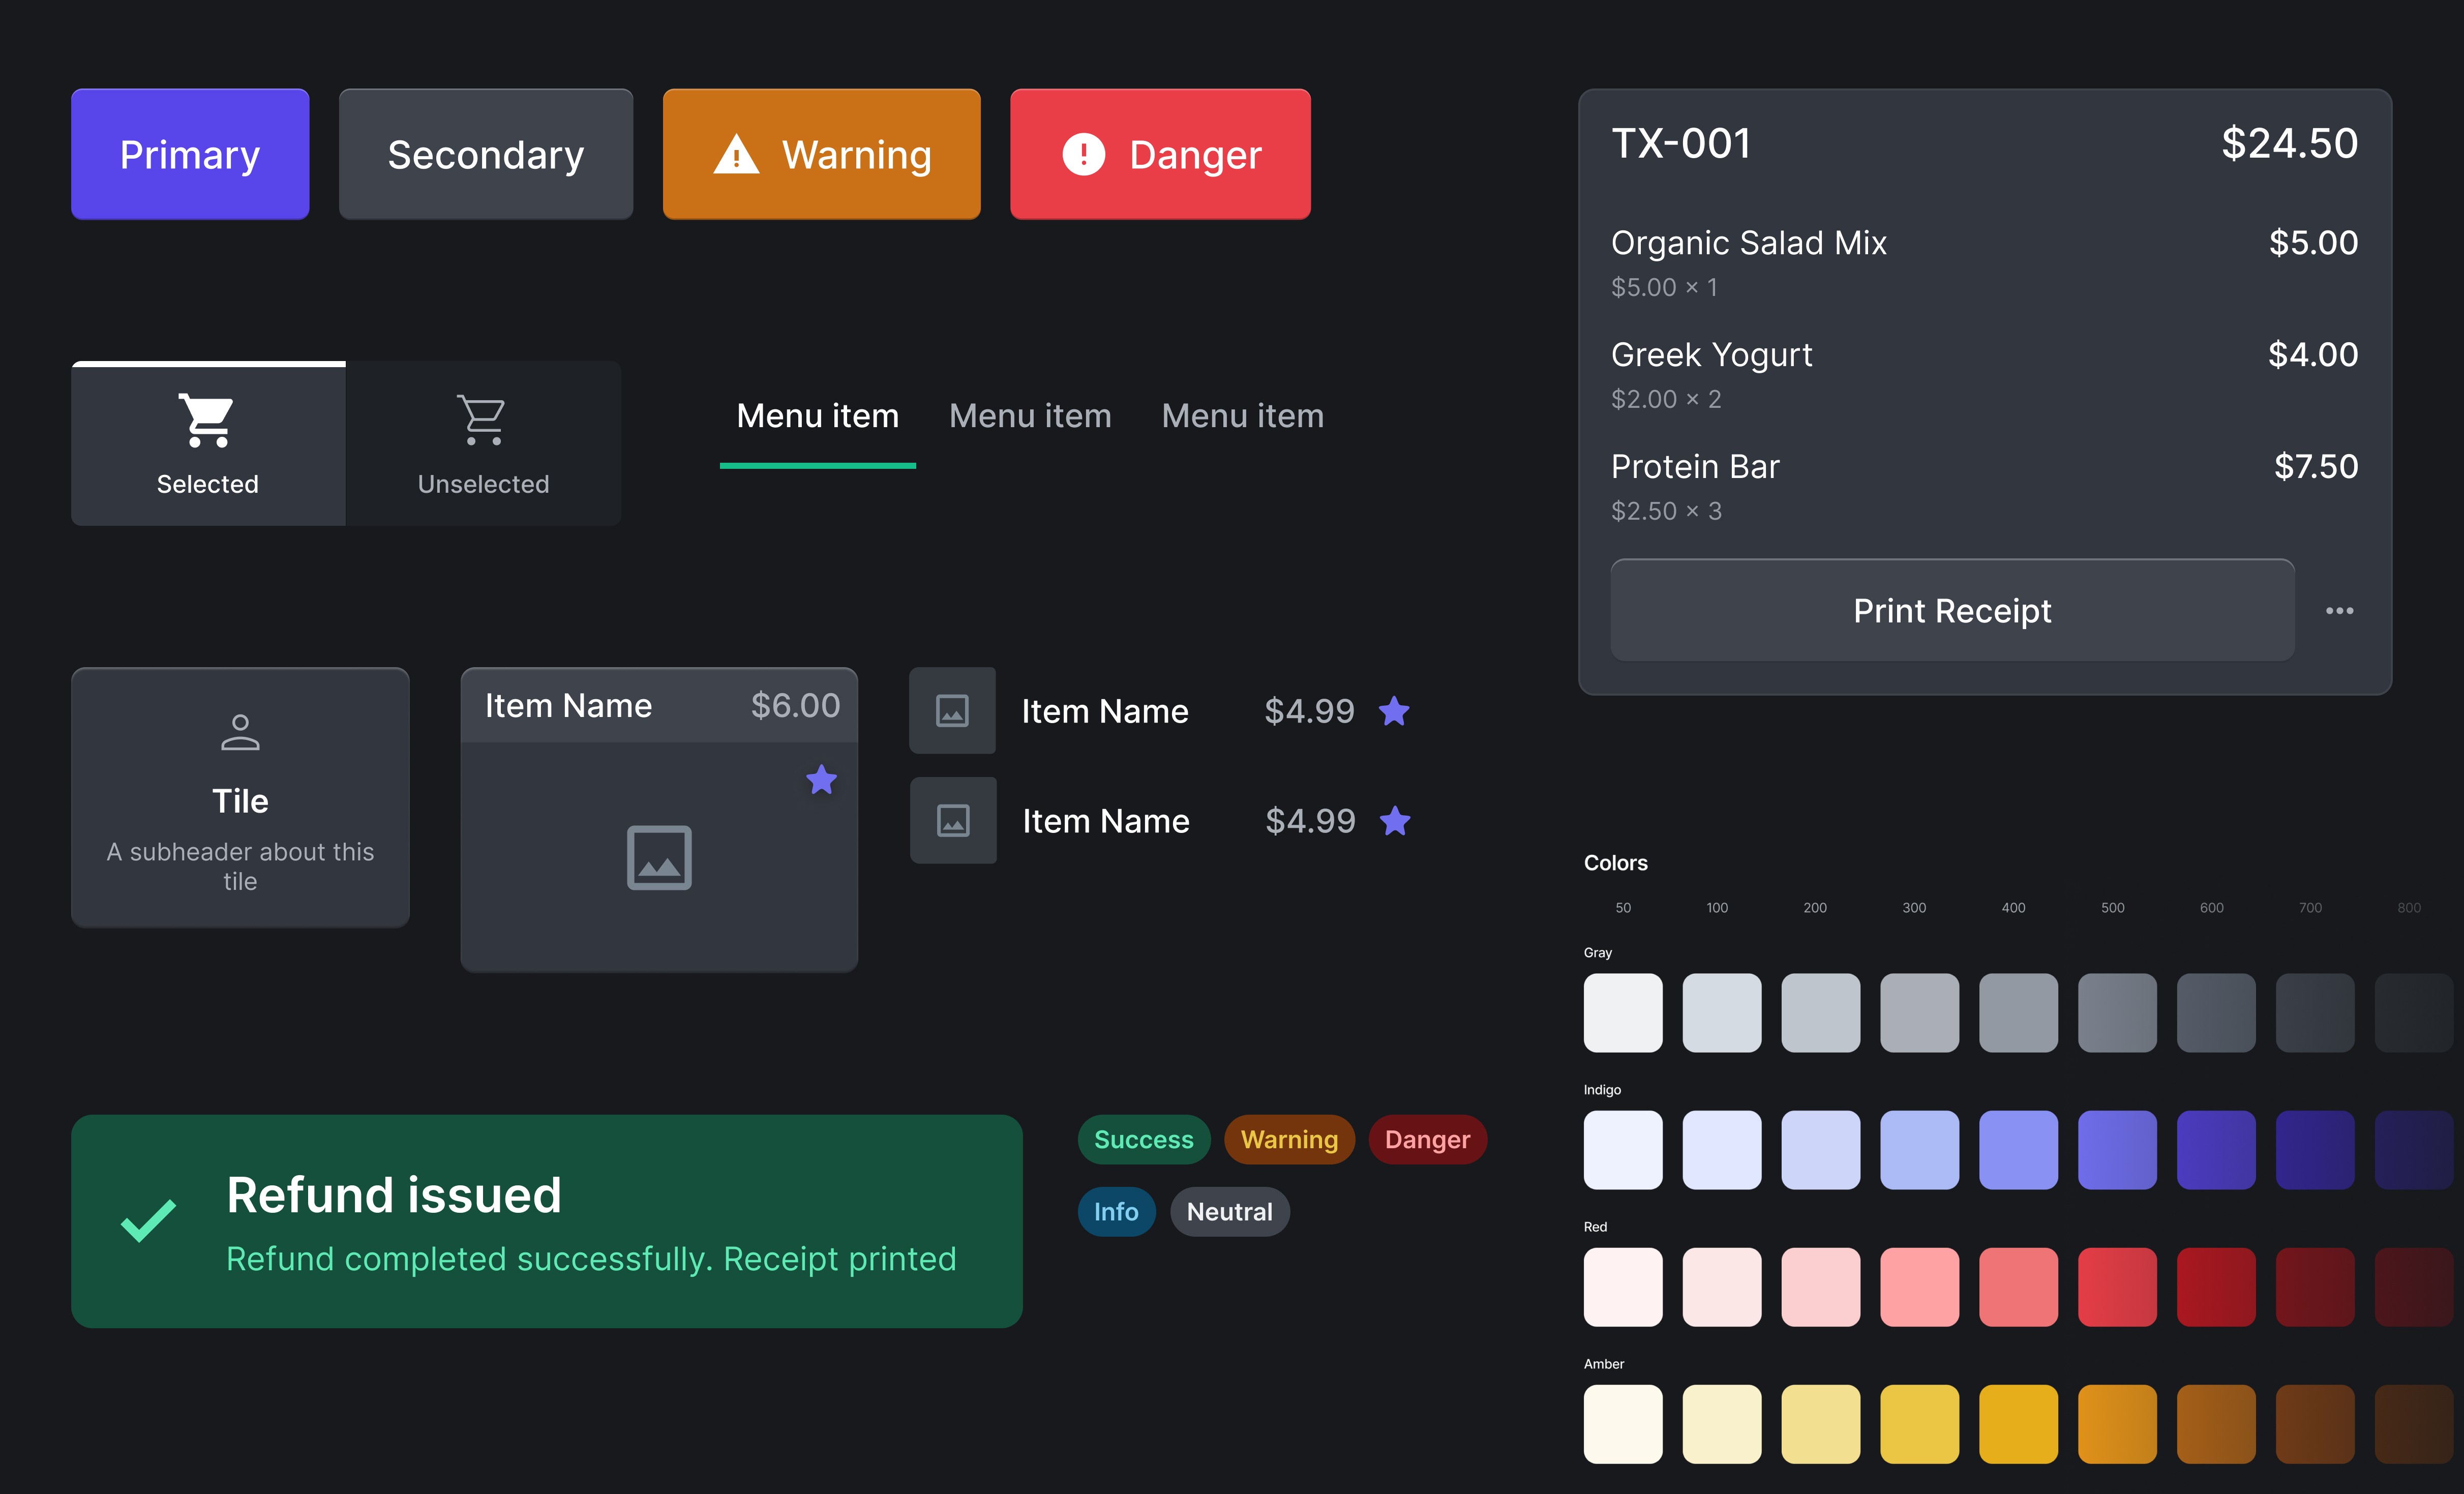Click the filled shopping cart icon in the Selected tab
Image resolution: width=2464 pixels, height=1494 pixels.
207,420
